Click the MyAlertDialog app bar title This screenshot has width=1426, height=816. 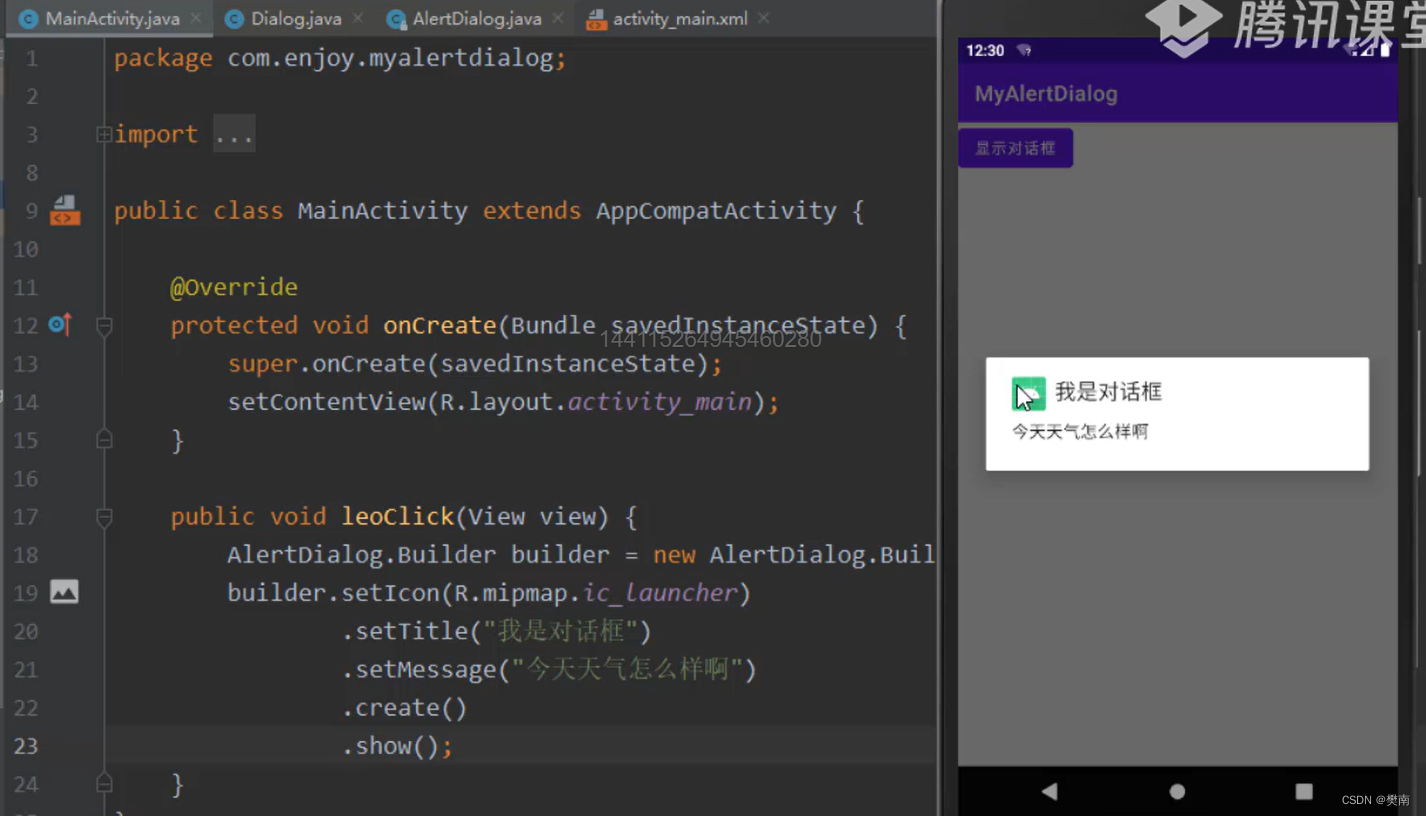(x=1046, y=94)
